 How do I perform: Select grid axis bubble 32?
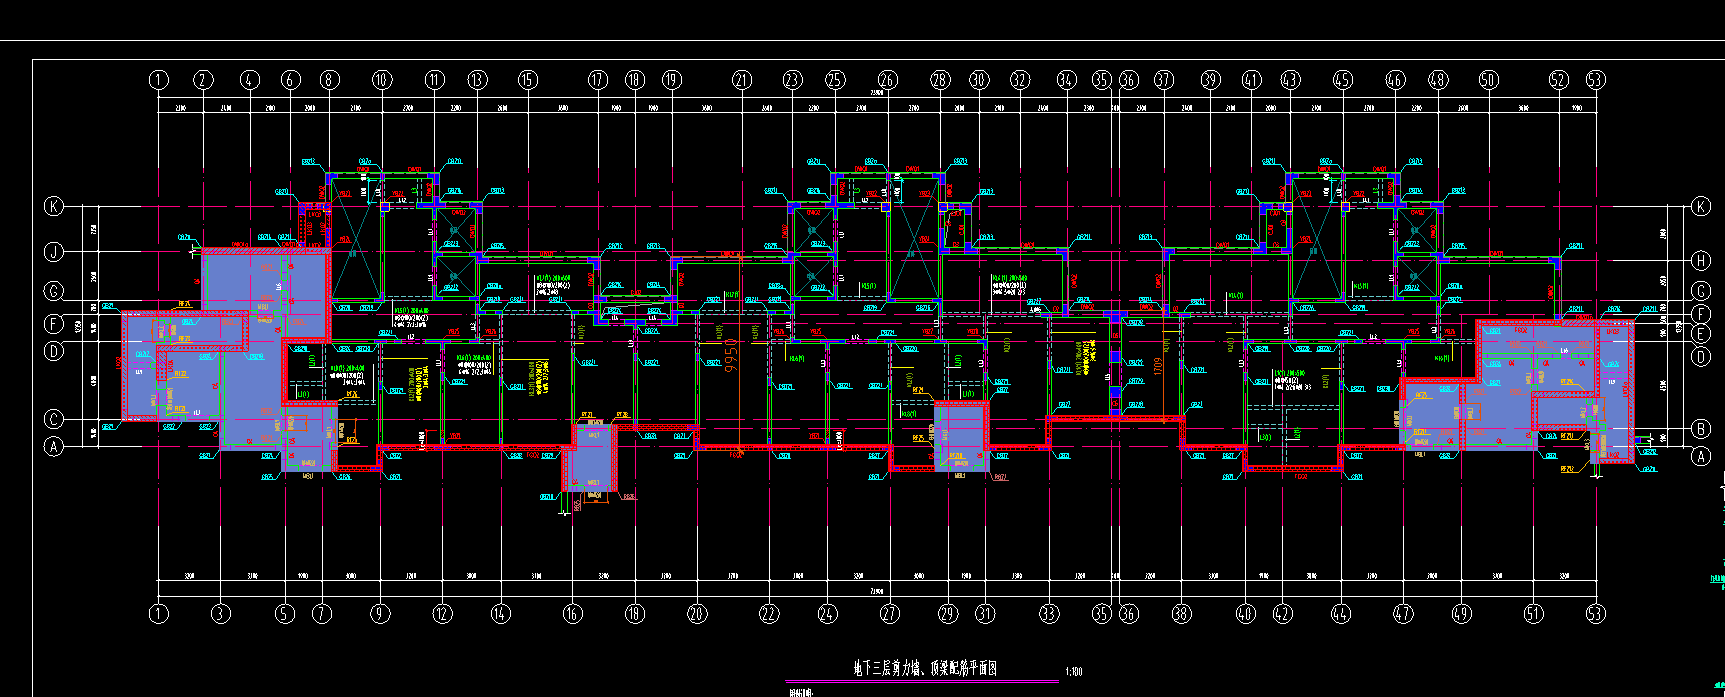click(x=1020, y=80)
